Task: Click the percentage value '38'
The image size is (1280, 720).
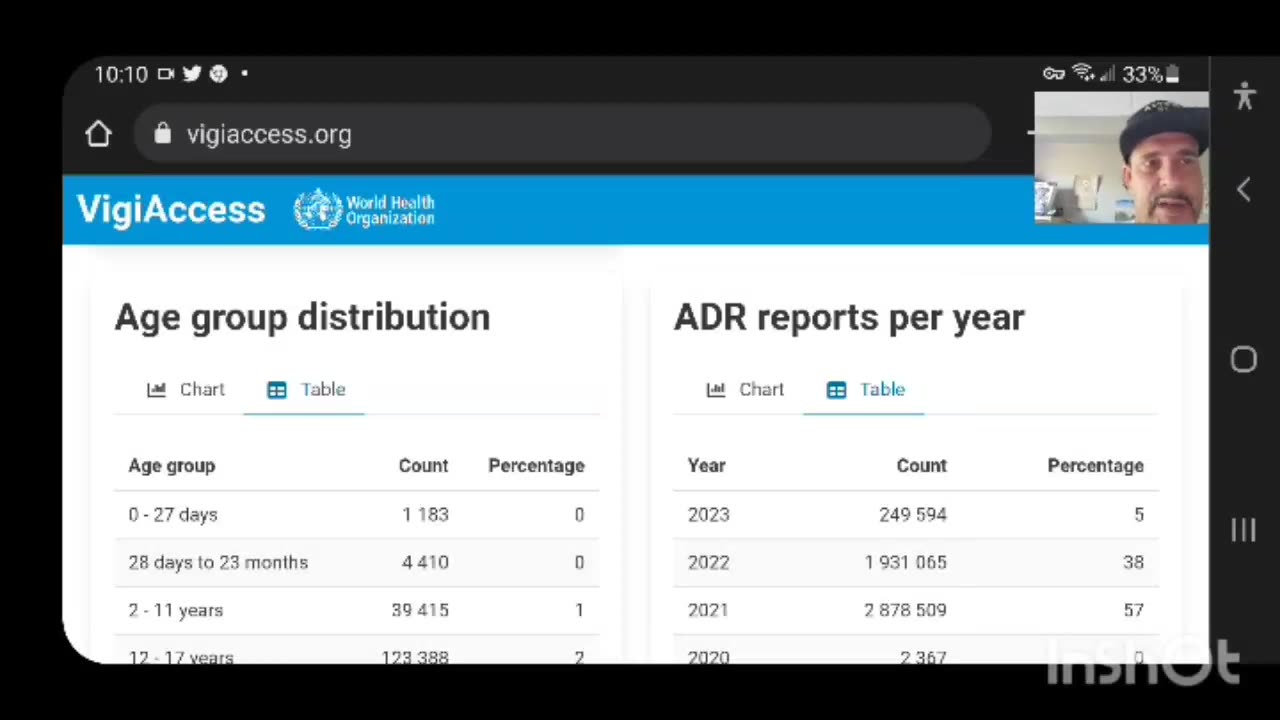Action: click(x=1133, y=562)
